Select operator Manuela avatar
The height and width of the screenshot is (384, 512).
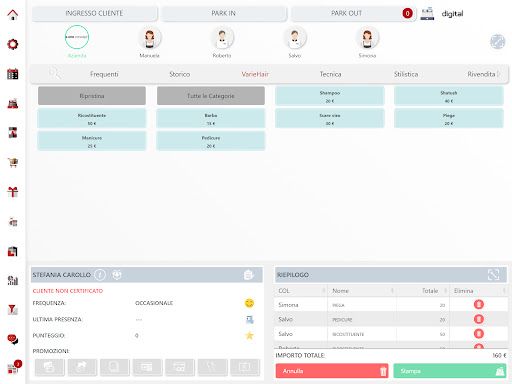tap(149, 38)
